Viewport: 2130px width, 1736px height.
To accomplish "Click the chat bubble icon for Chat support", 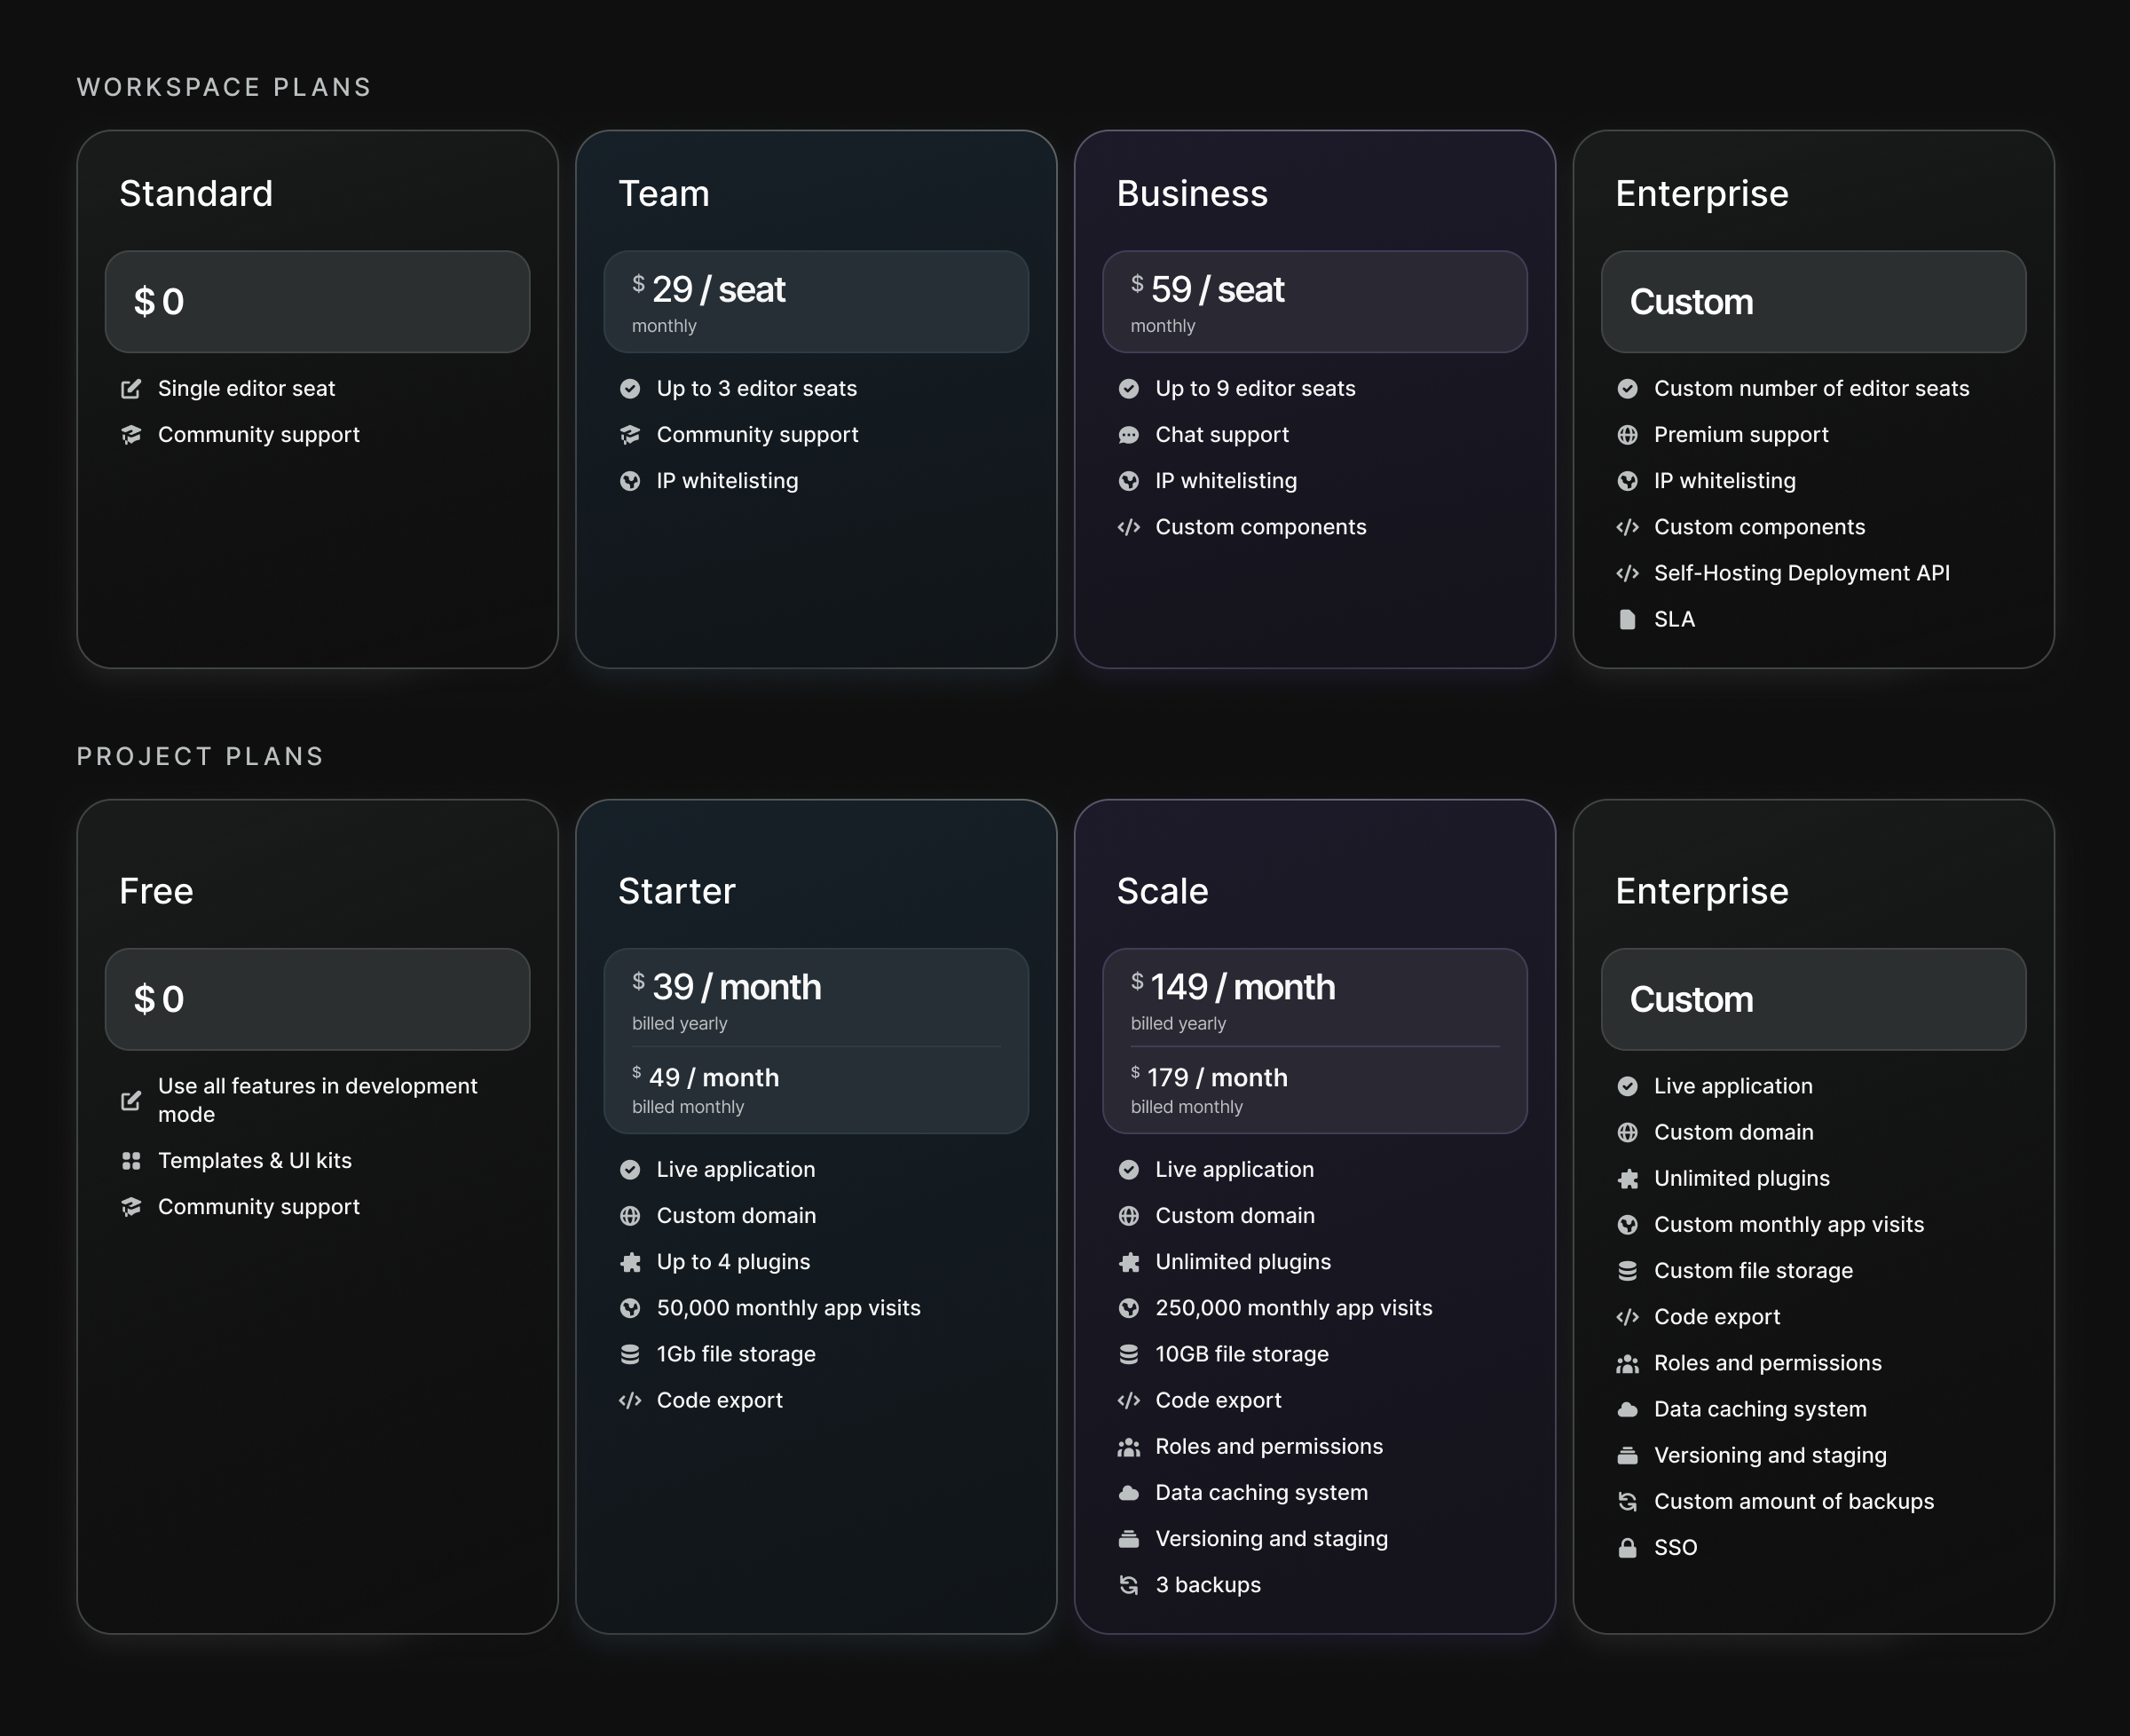I will pos(1128,435).
